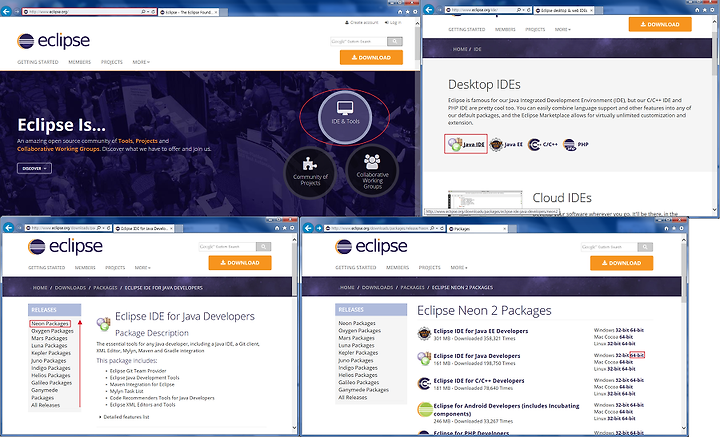Click HOME breadcrumb in Desktop IDEs window
This screenshot has width=720, height=437.
[460, 49]
